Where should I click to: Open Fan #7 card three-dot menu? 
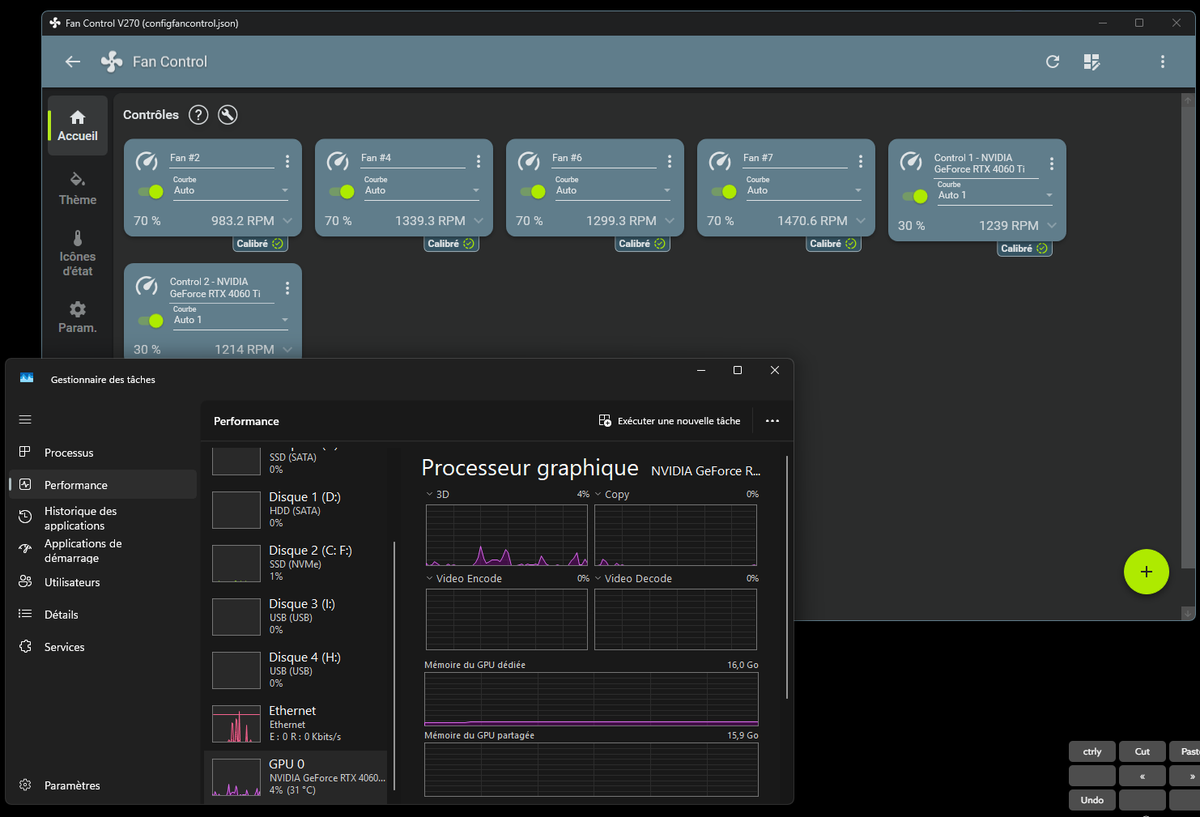[x=861, y=161]
